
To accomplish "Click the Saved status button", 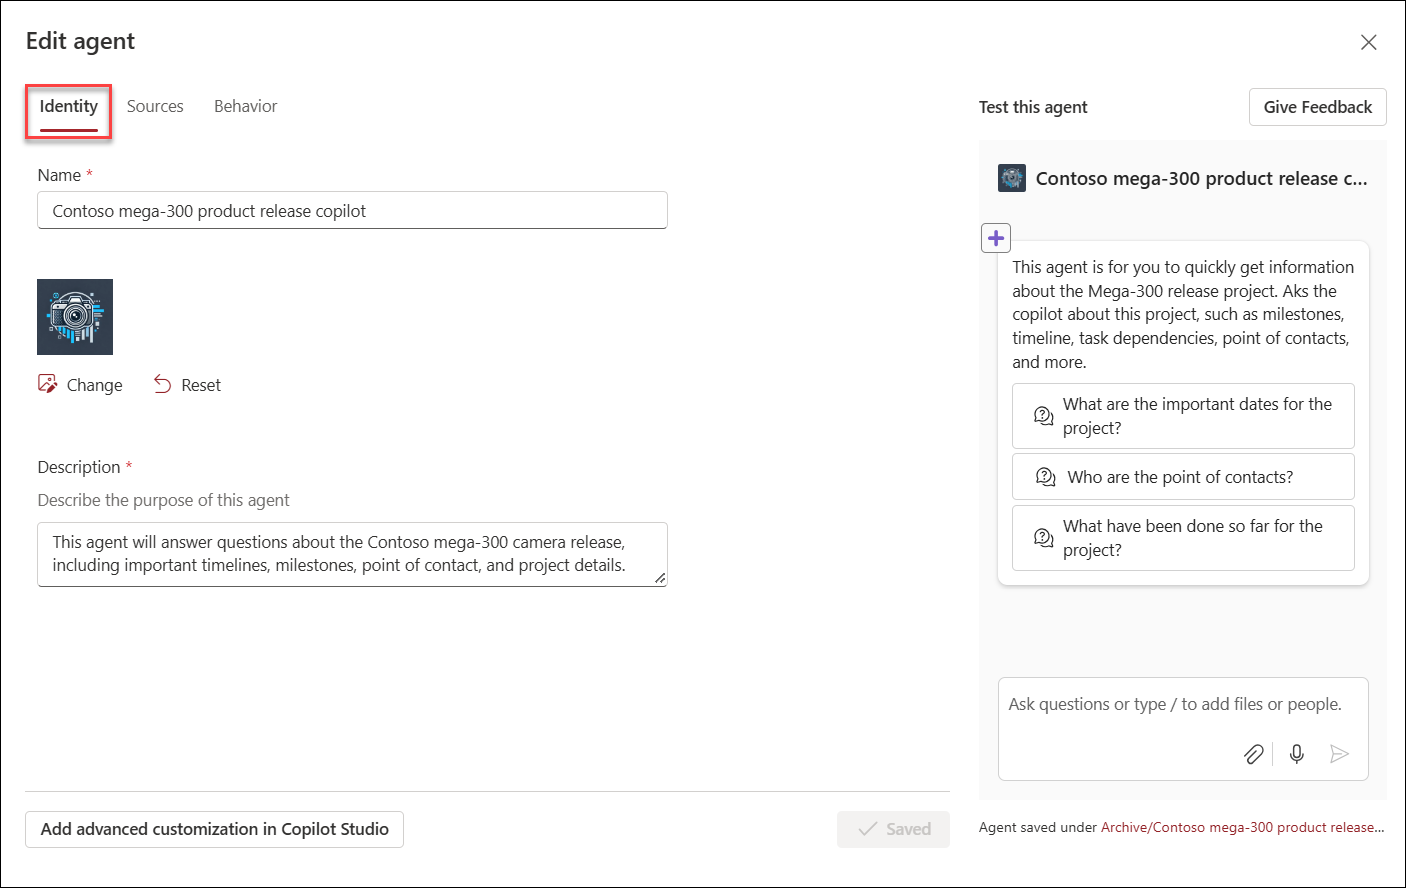I will tap(893, 829).
